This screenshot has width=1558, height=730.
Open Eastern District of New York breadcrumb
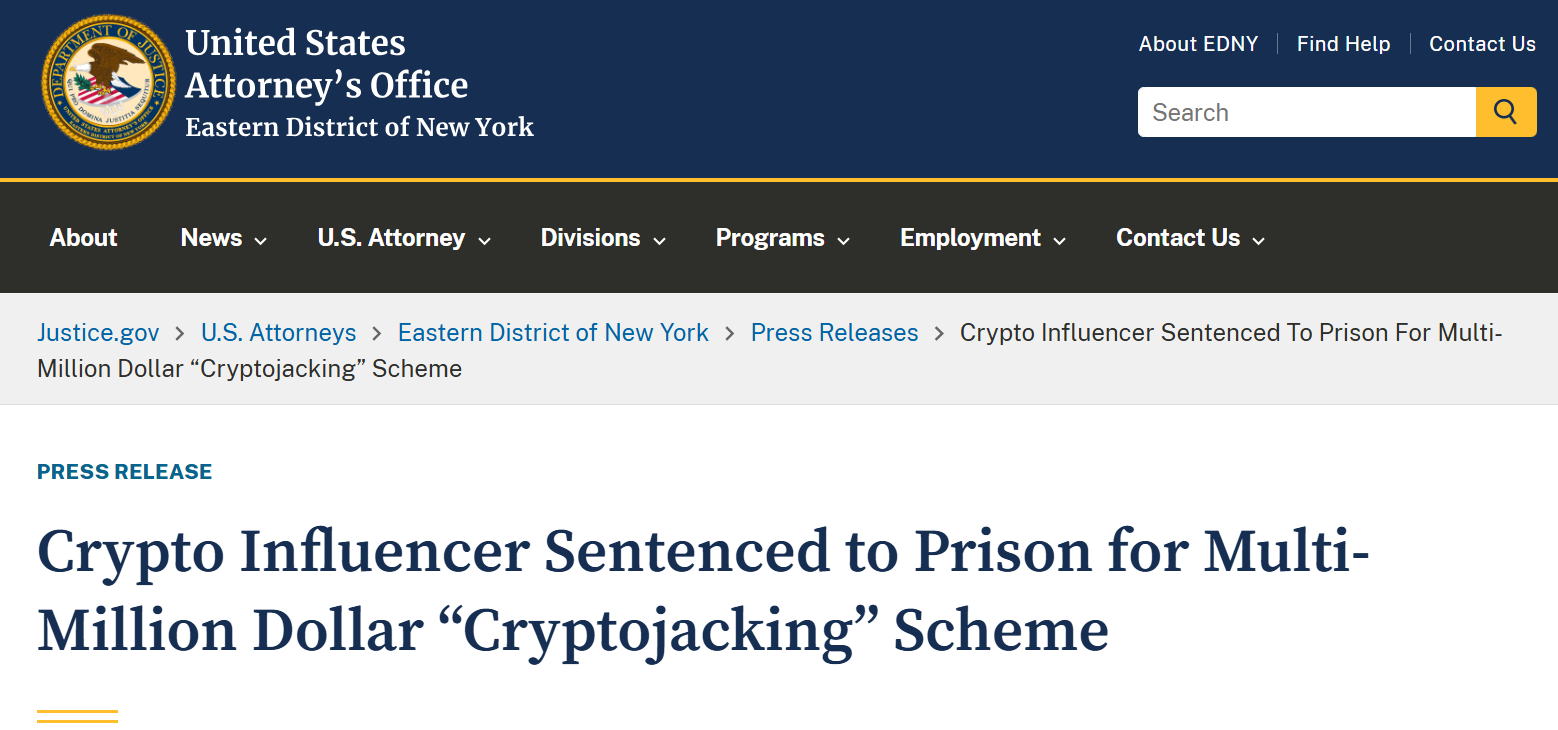click(553, 333)
